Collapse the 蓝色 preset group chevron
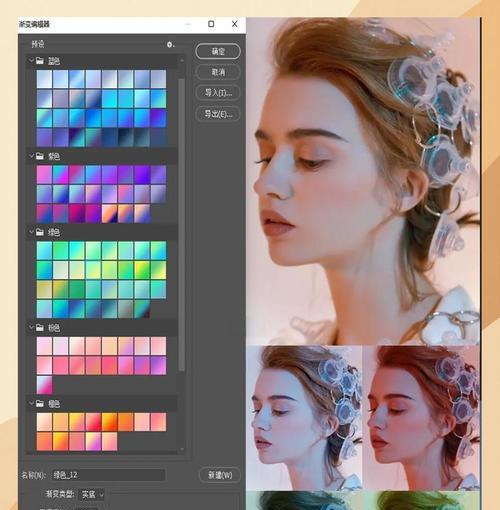This screenshot has height=510, width=500. coord(31,61)
